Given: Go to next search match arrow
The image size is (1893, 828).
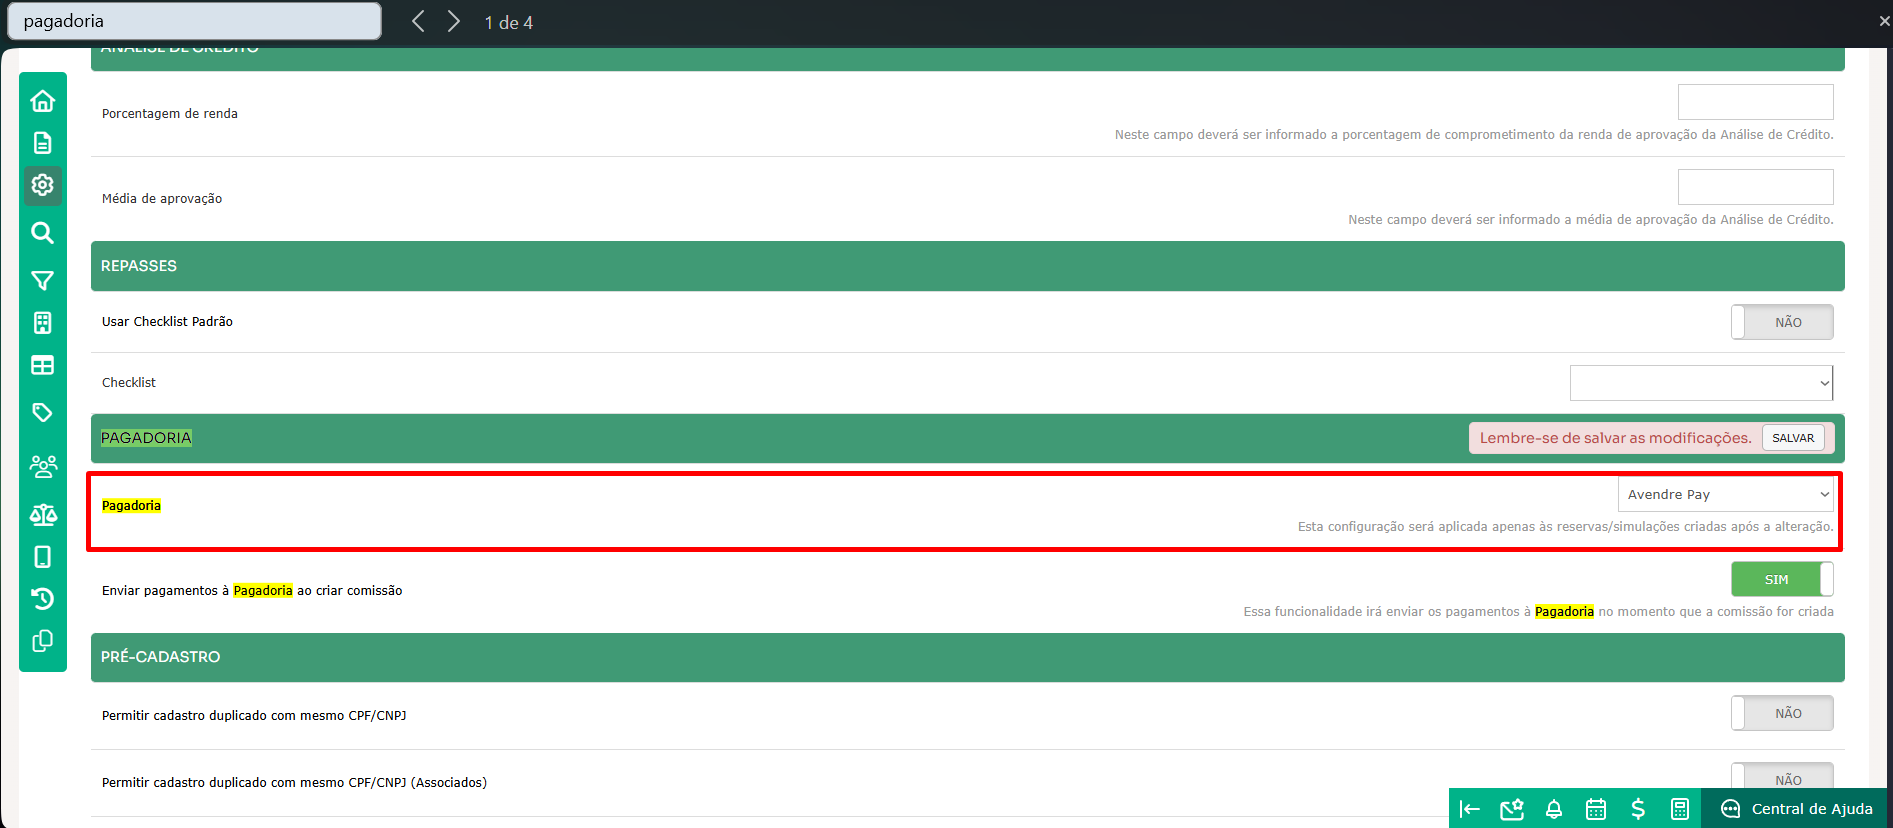Looking at the screenshot, I should click(454, 21).
